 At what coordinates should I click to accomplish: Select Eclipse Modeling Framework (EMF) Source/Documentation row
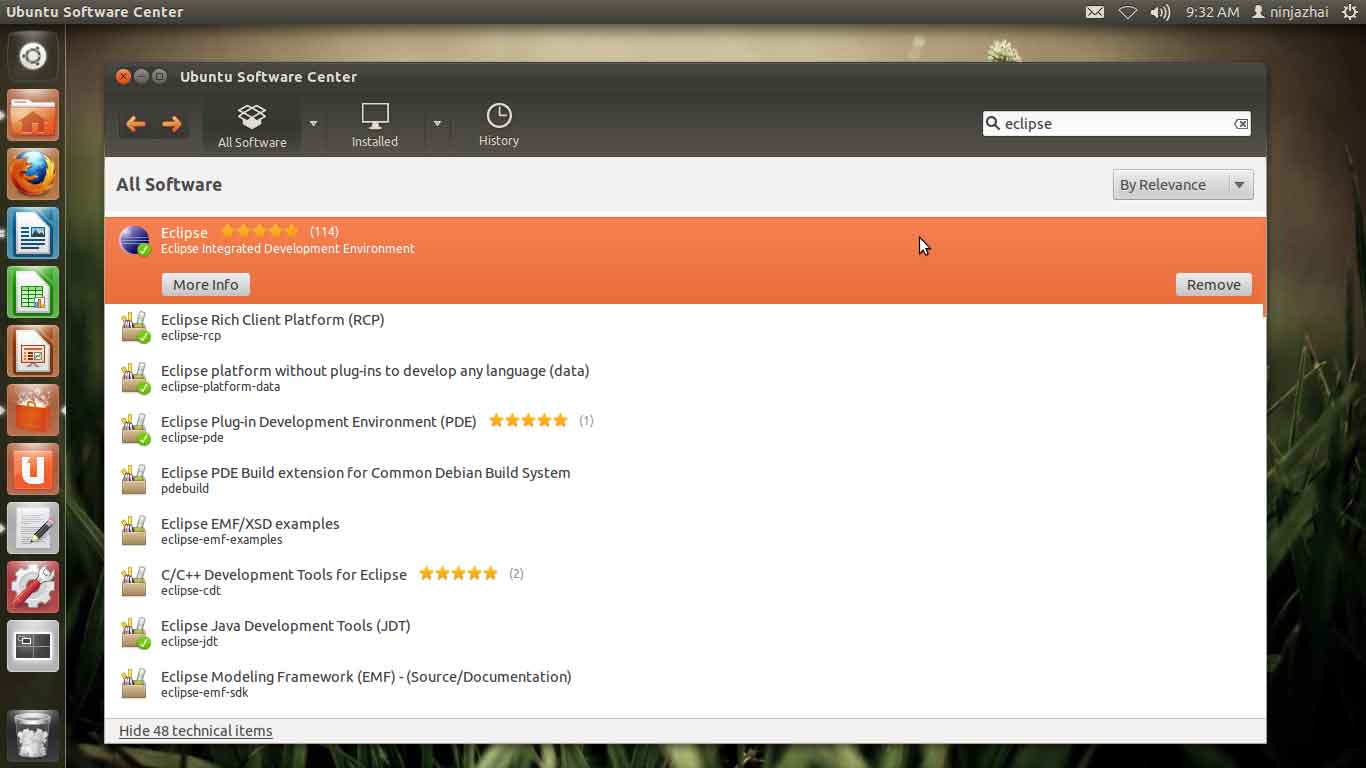pos(685,685)
